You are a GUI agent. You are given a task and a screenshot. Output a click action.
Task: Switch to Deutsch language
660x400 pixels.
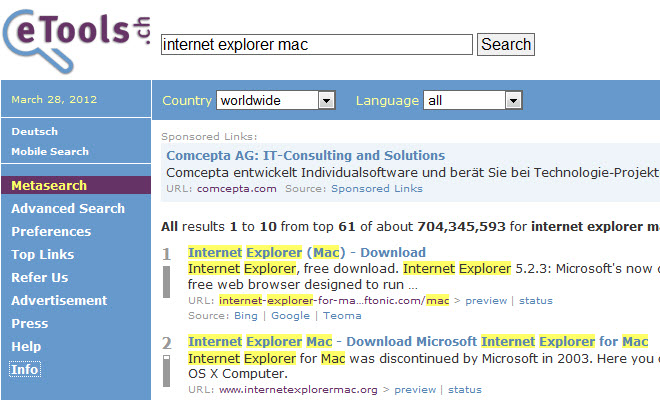coord(35,131)
